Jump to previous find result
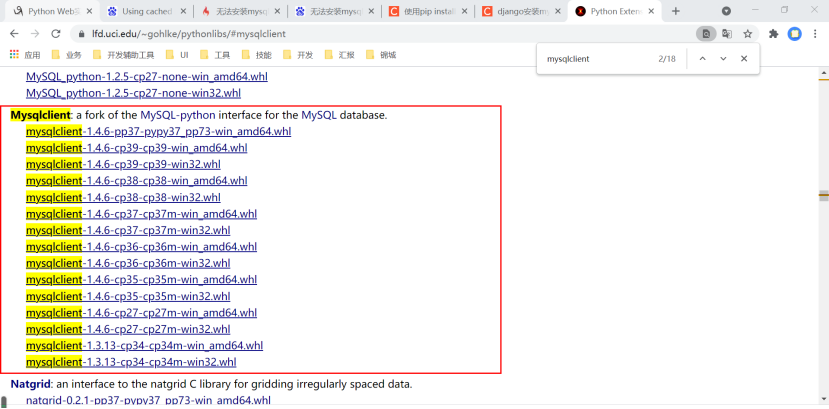 click(702, 59)
